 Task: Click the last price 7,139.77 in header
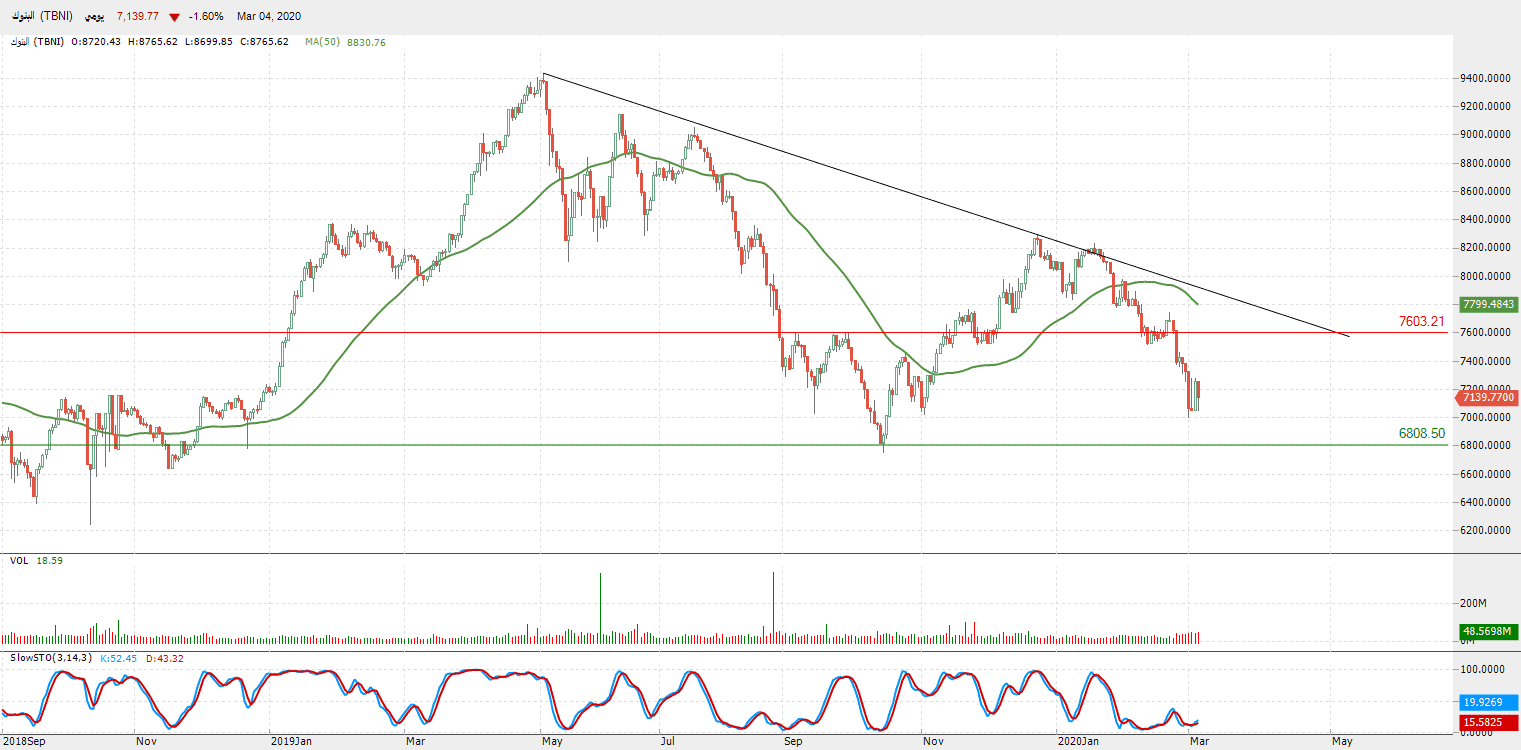coord(138,17)
